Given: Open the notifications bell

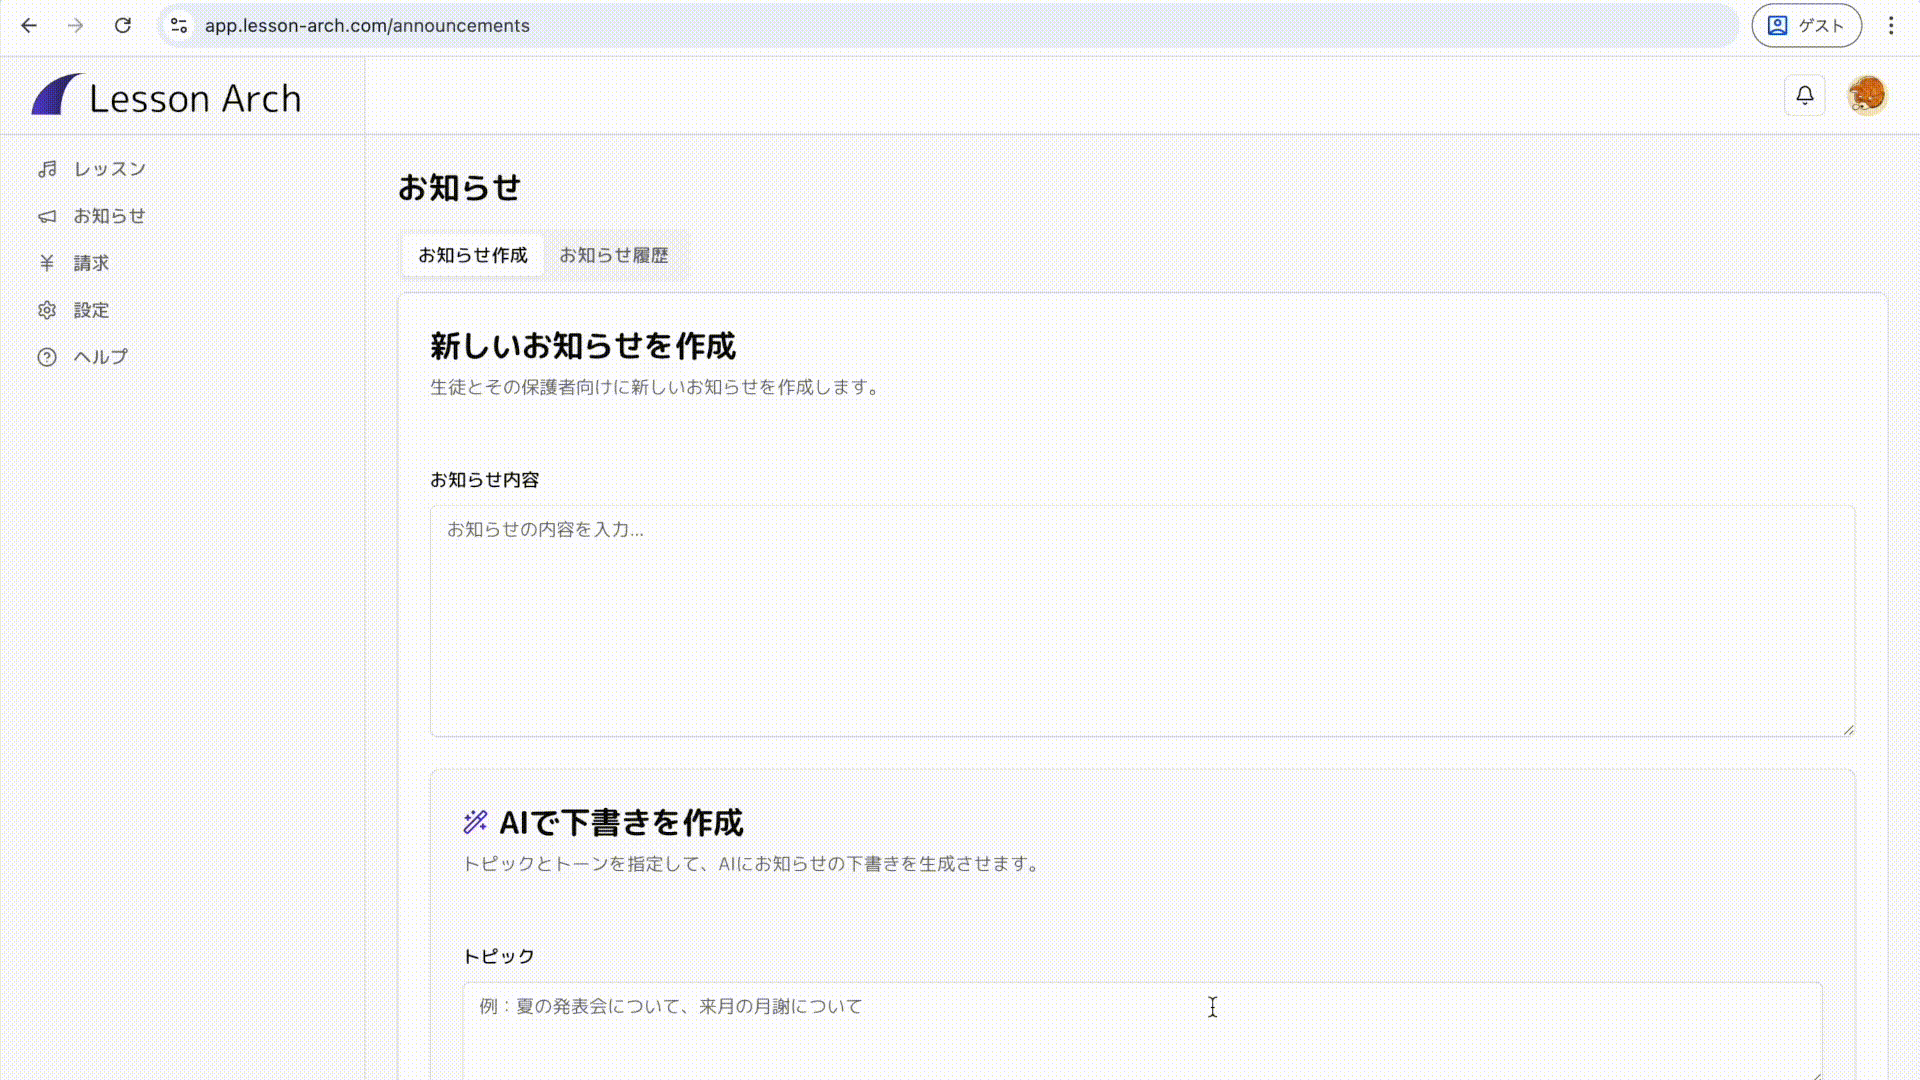Looking at the screenshot, I should point(1804,96).
